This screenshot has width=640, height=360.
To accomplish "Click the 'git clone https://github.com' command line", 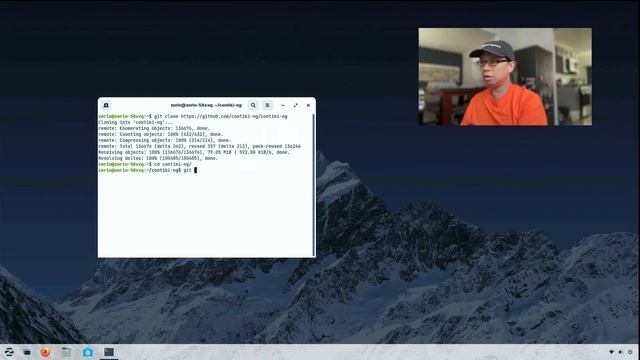I will click(193, 116).
